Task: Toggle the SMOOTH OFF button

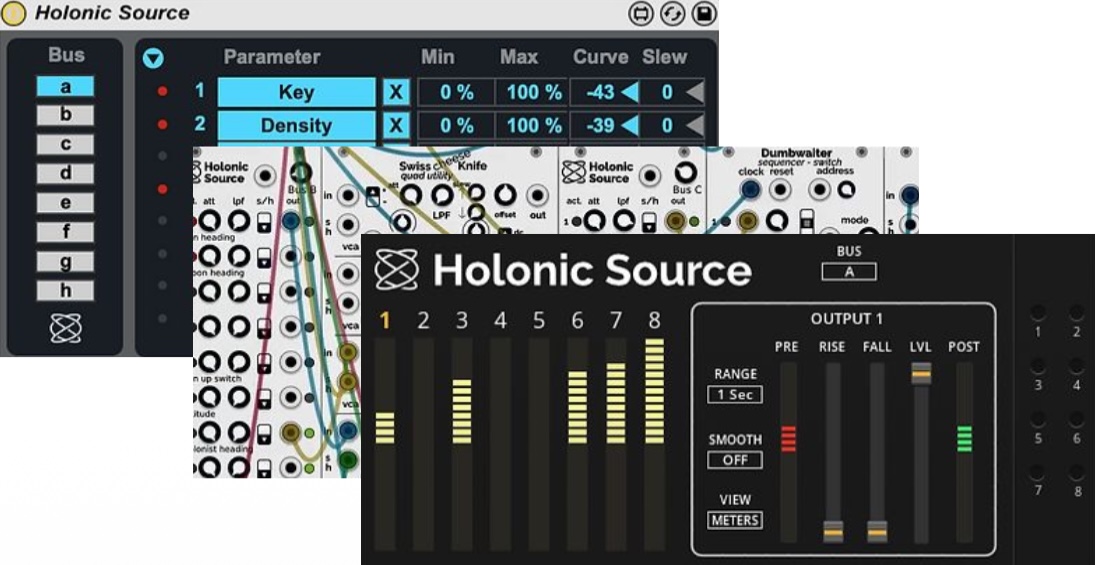Action: tap(735, 460)
